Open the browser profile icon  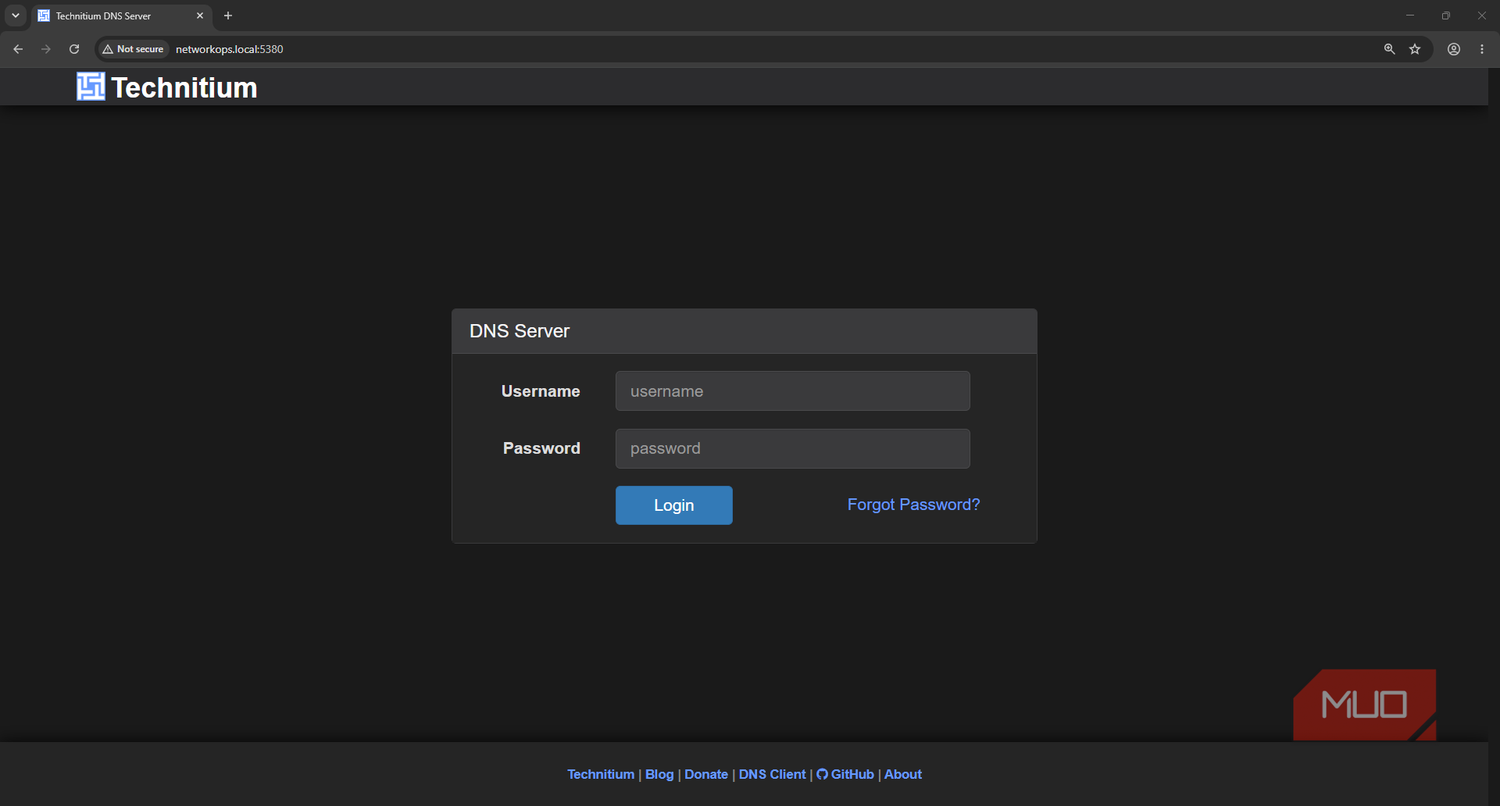pos(1454,49)
